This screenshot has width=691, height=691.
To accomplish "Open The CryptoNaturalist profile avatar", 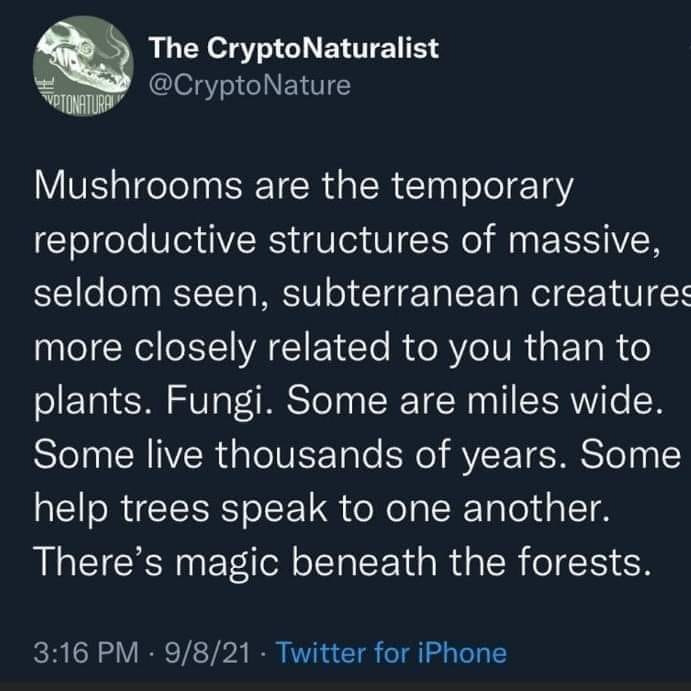I will tap(83, 66).
